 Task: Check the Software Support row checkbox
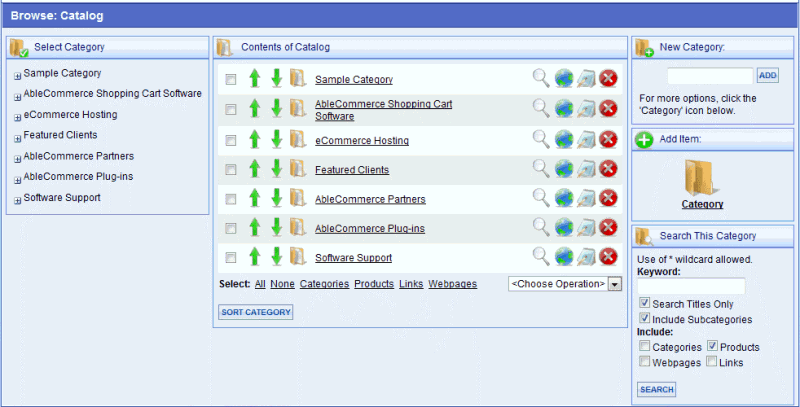pyautogui.click(x=231, y=258)
